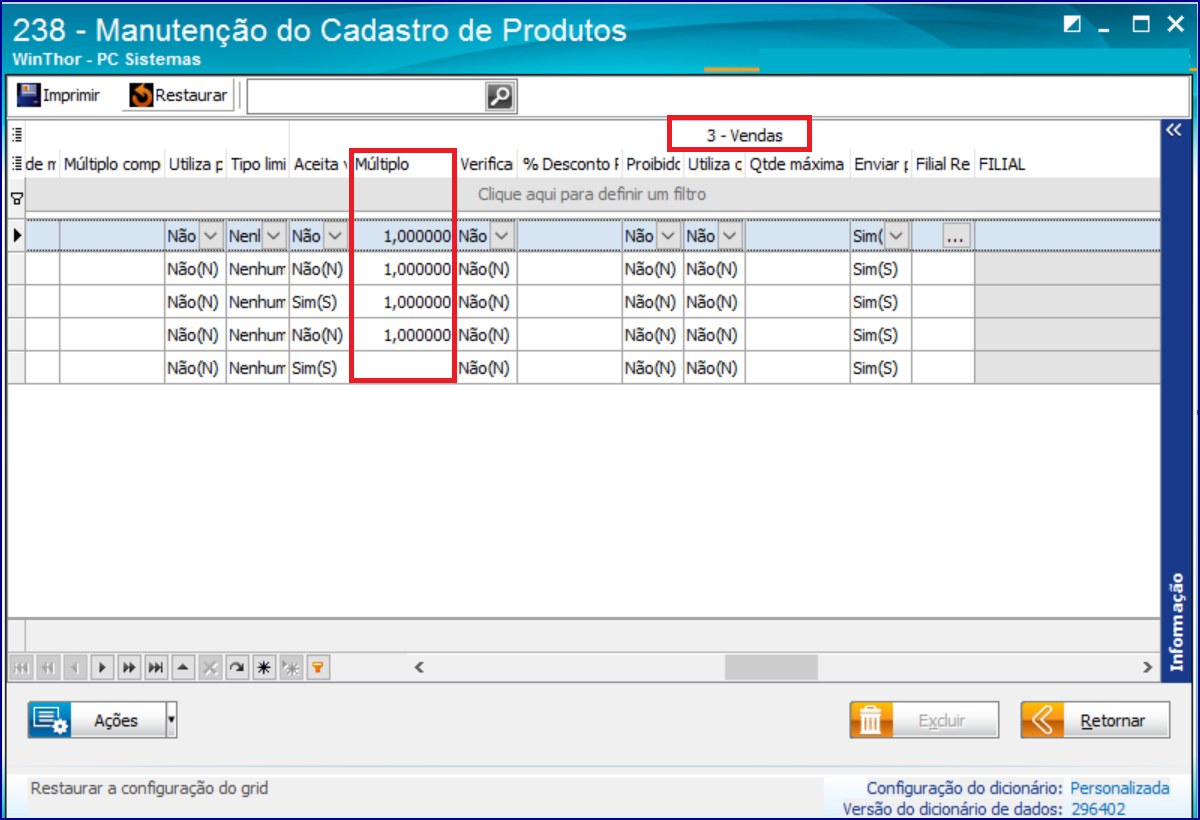Click the prior page navigator button
The image size is (1200, 820).
[46, 667]
